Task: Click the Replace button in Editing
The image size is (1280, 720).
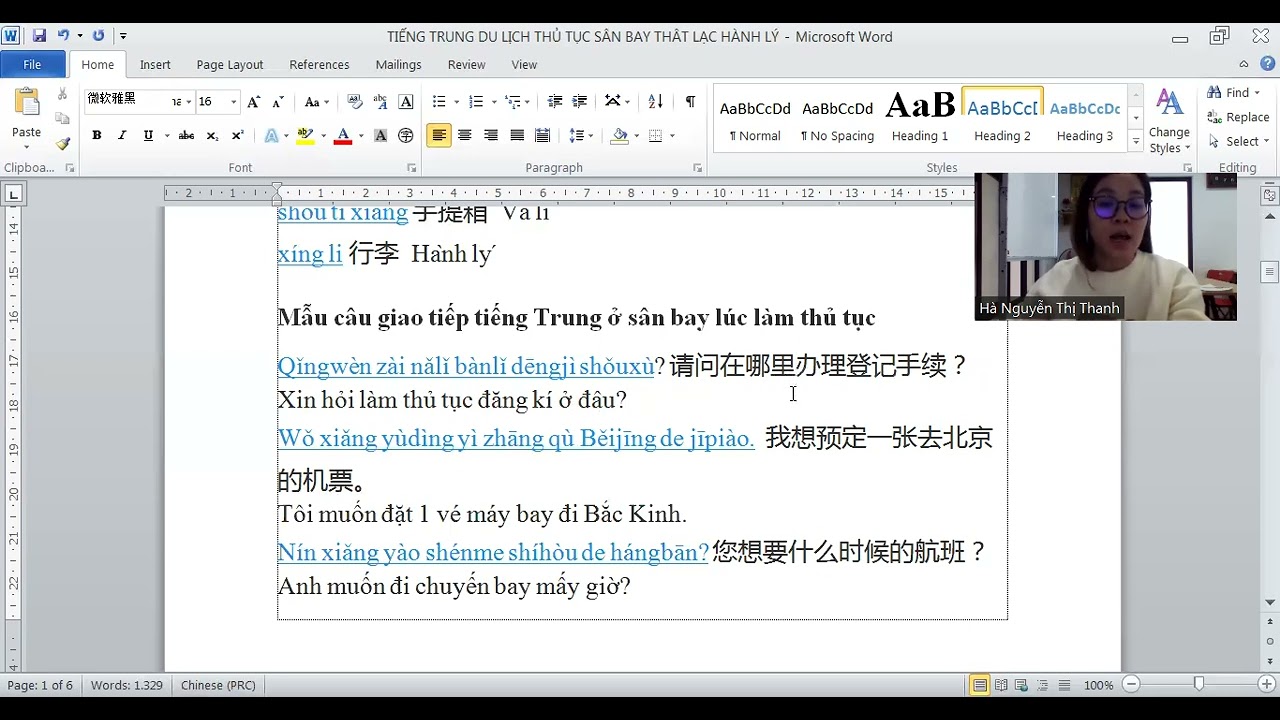Action: tap(1238, 117)
